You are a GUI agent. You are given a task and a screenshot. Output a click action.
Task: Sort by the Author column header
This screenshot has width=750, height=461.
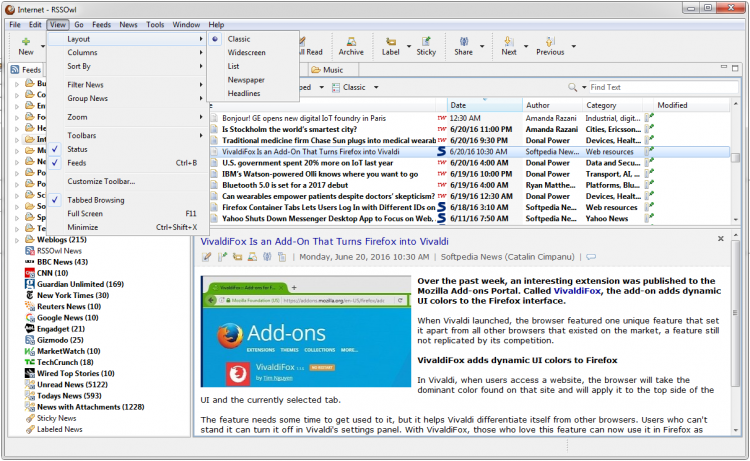[x=552, y=105]
